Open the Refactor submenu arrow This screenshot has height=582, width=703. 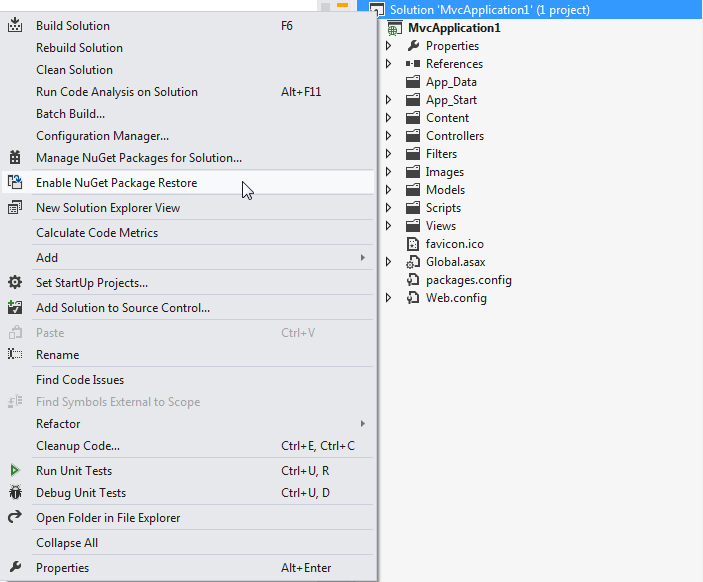point(363,423)
